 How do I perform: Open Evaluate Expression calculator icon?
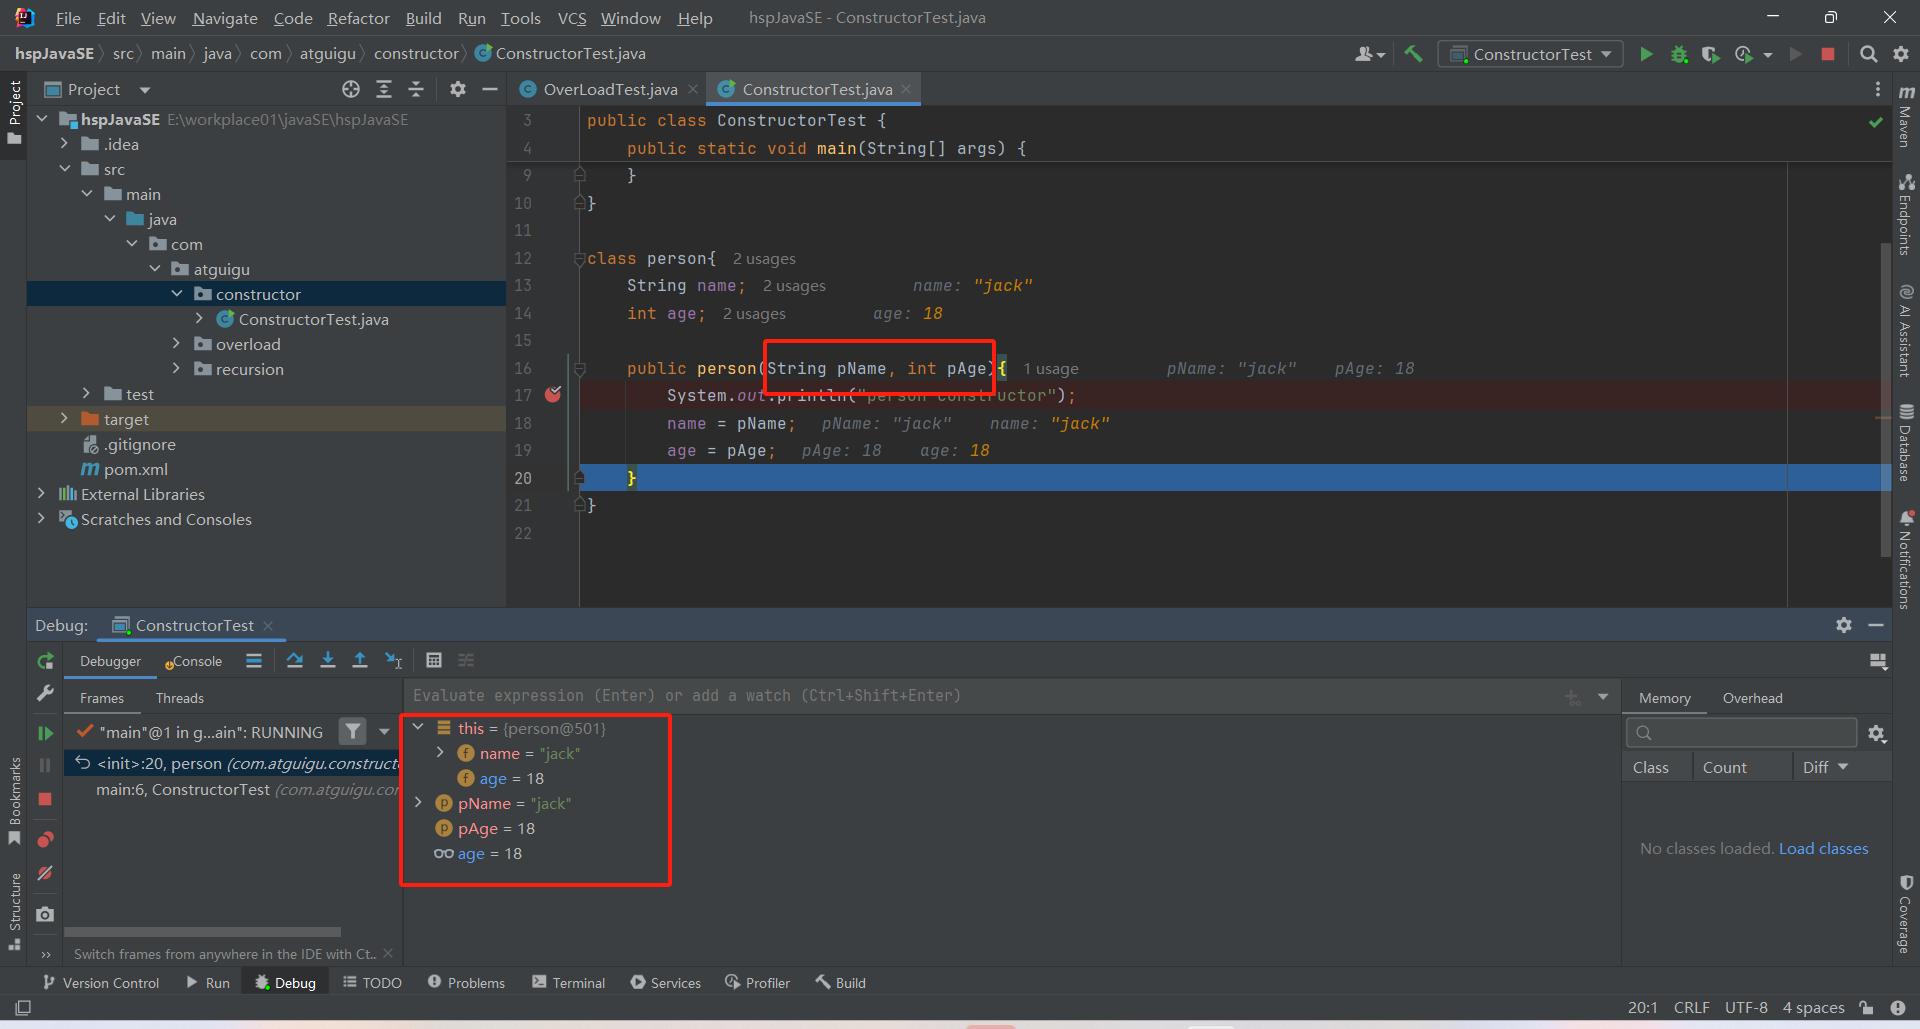click(x=433, y=660)
